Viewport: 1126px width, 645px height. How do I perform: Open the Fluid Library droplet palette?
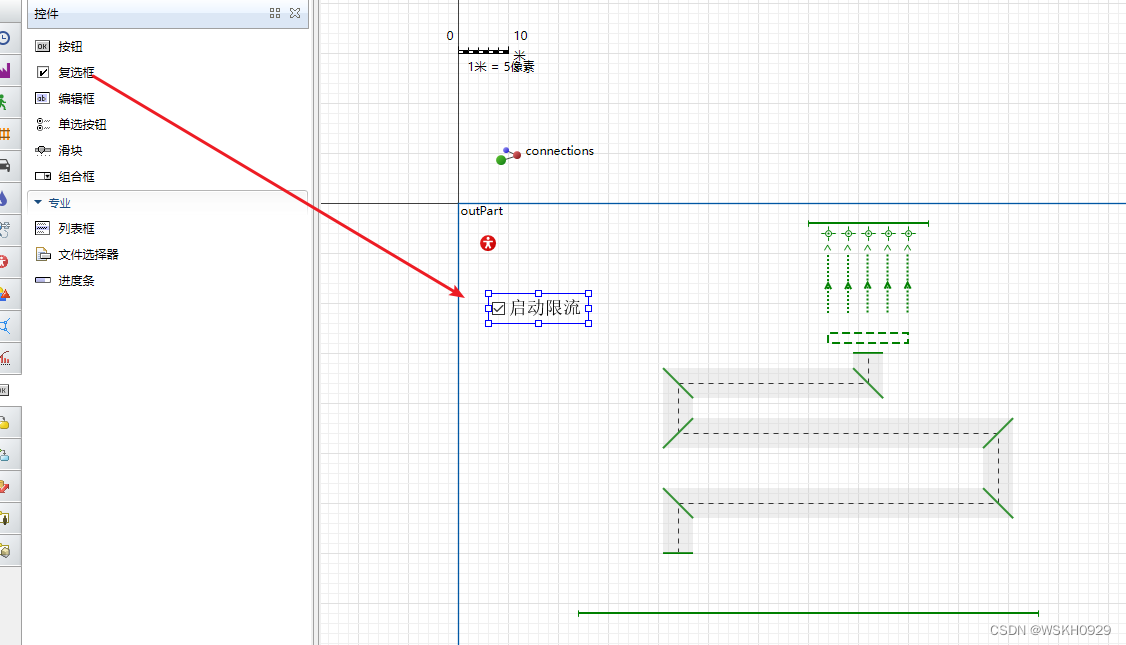(5, 198)
